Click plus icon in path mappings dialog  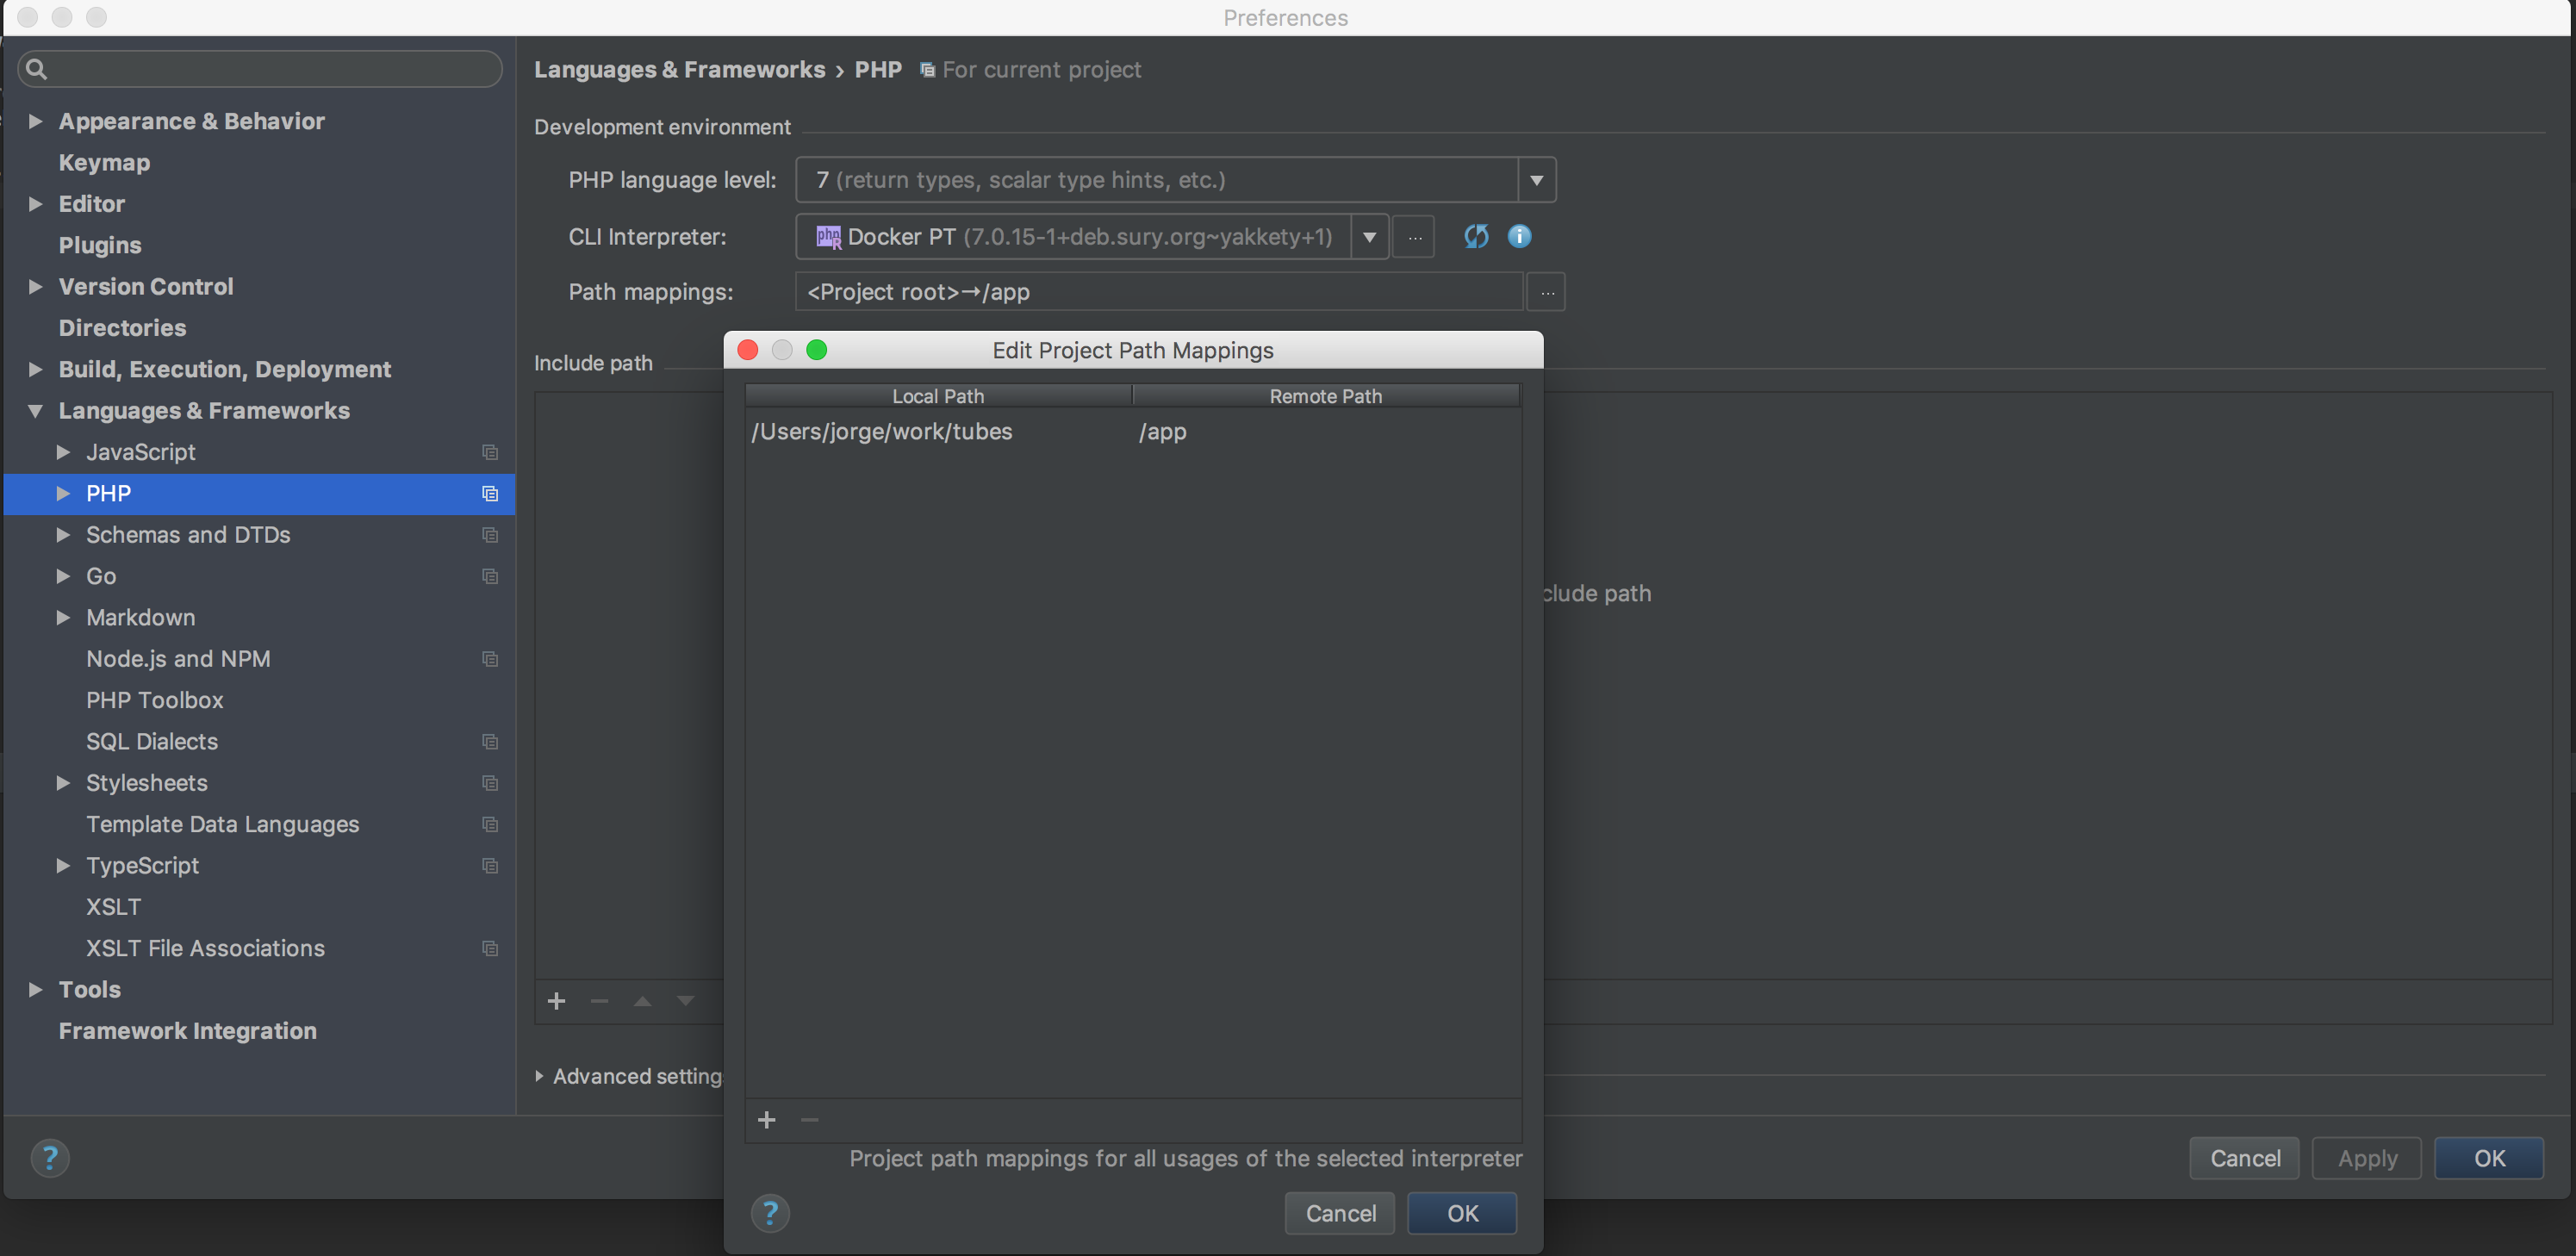pos(767,1120)
